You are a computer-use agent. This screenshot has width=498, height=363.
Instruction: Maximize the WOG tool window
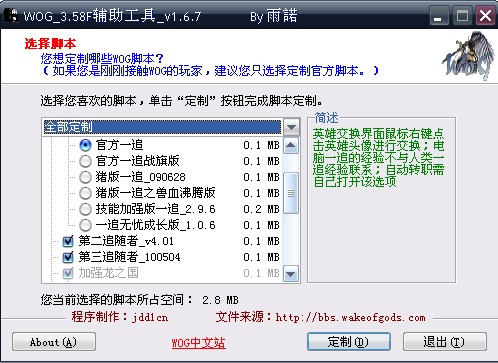coord(462,16)
